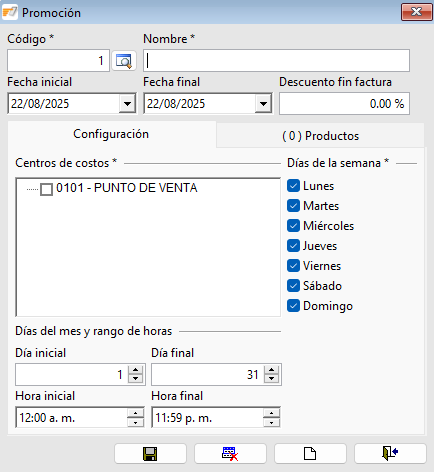Click the Descuento fin factura field
The height and width of the screenshot is (472, 434).
pos(344,104)
